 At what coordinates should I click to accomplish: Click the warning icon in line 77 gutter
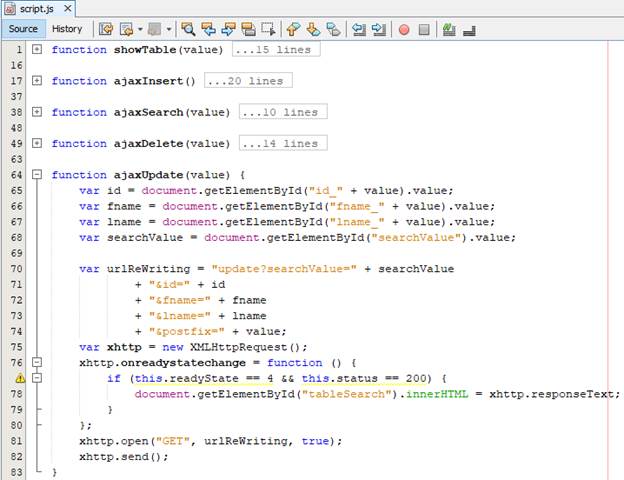[x=20, y=379]
